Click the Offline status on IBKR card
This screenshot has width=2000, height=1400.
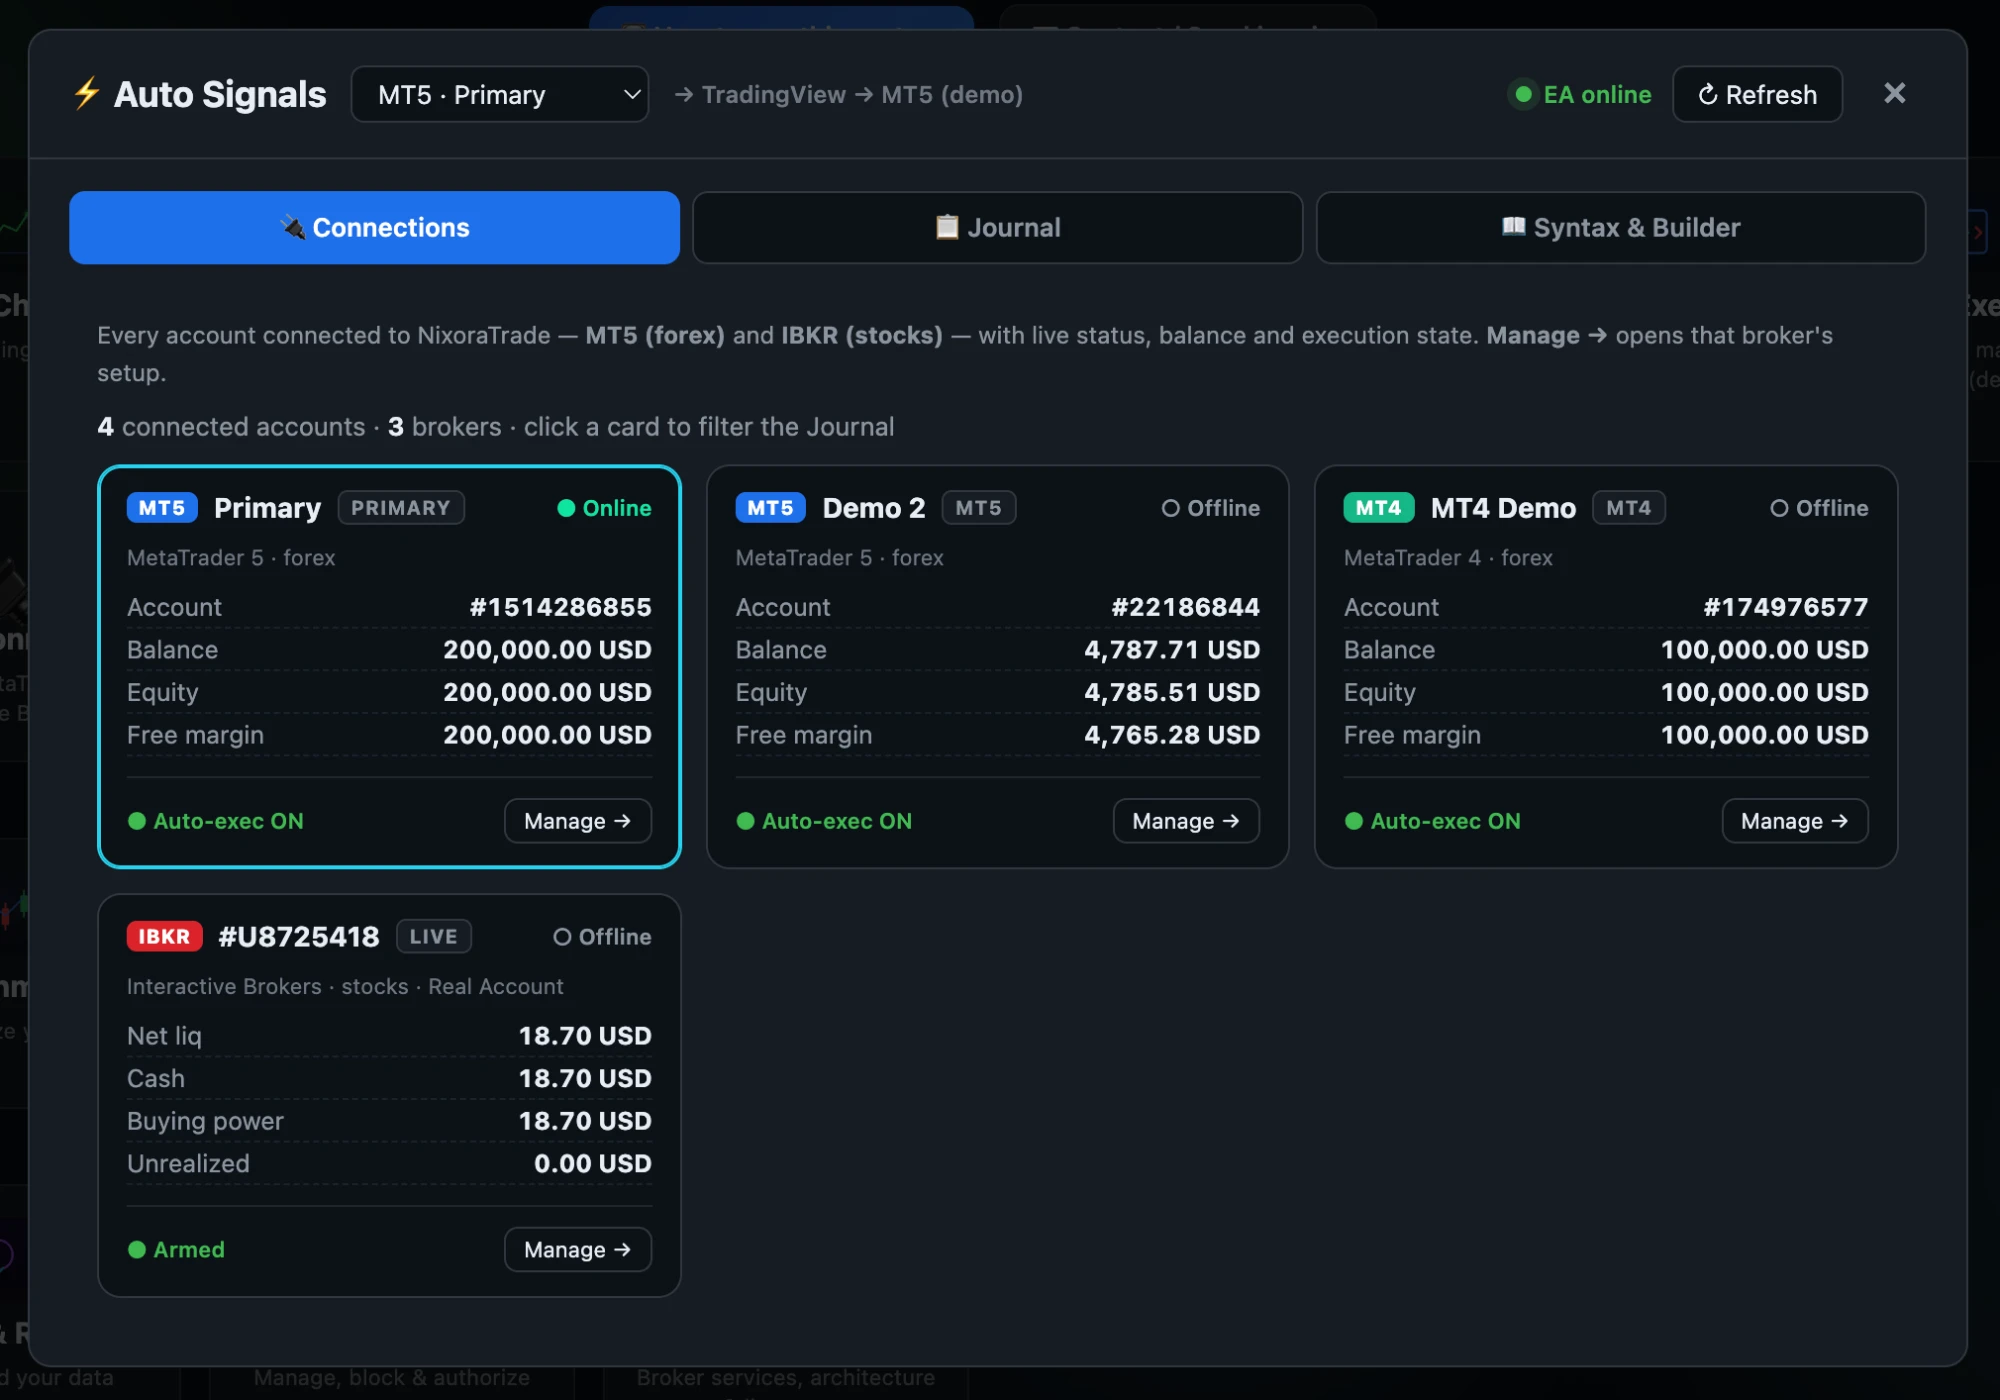pos(602,937)
